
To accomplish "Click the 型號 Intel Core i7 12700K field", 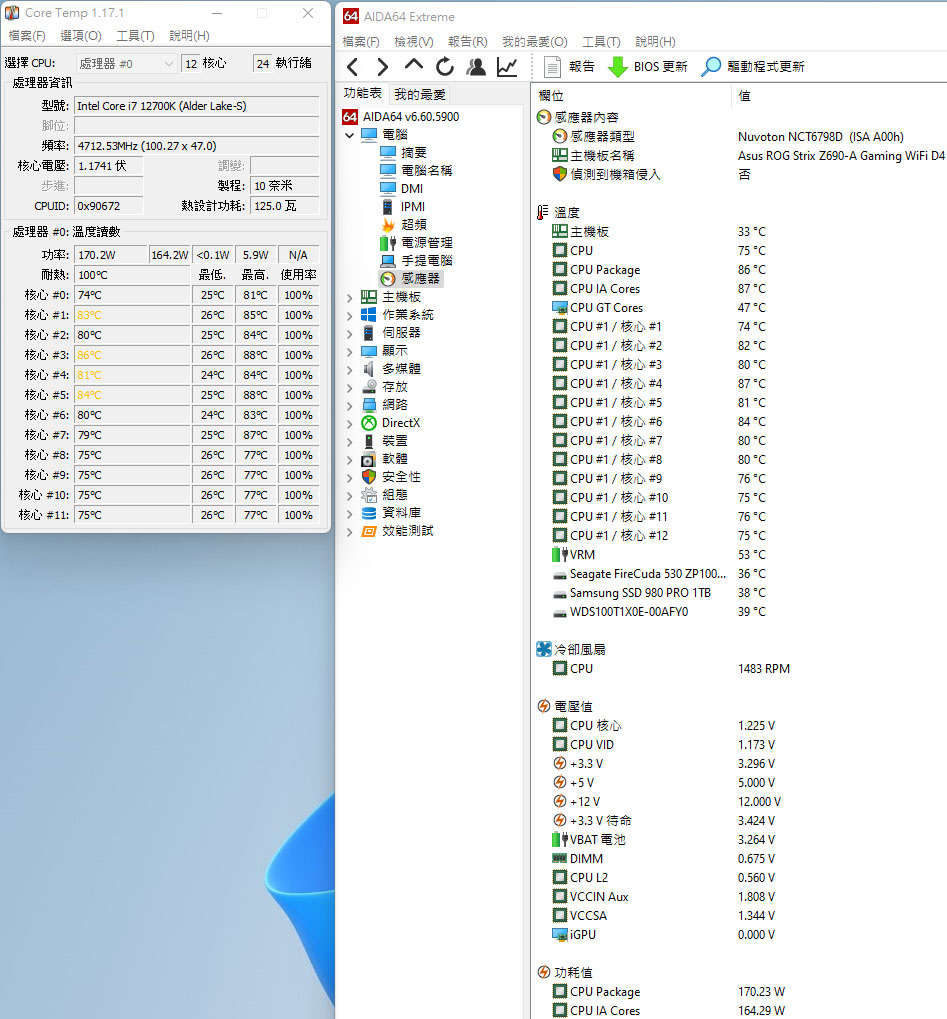I will click(196, 106).
